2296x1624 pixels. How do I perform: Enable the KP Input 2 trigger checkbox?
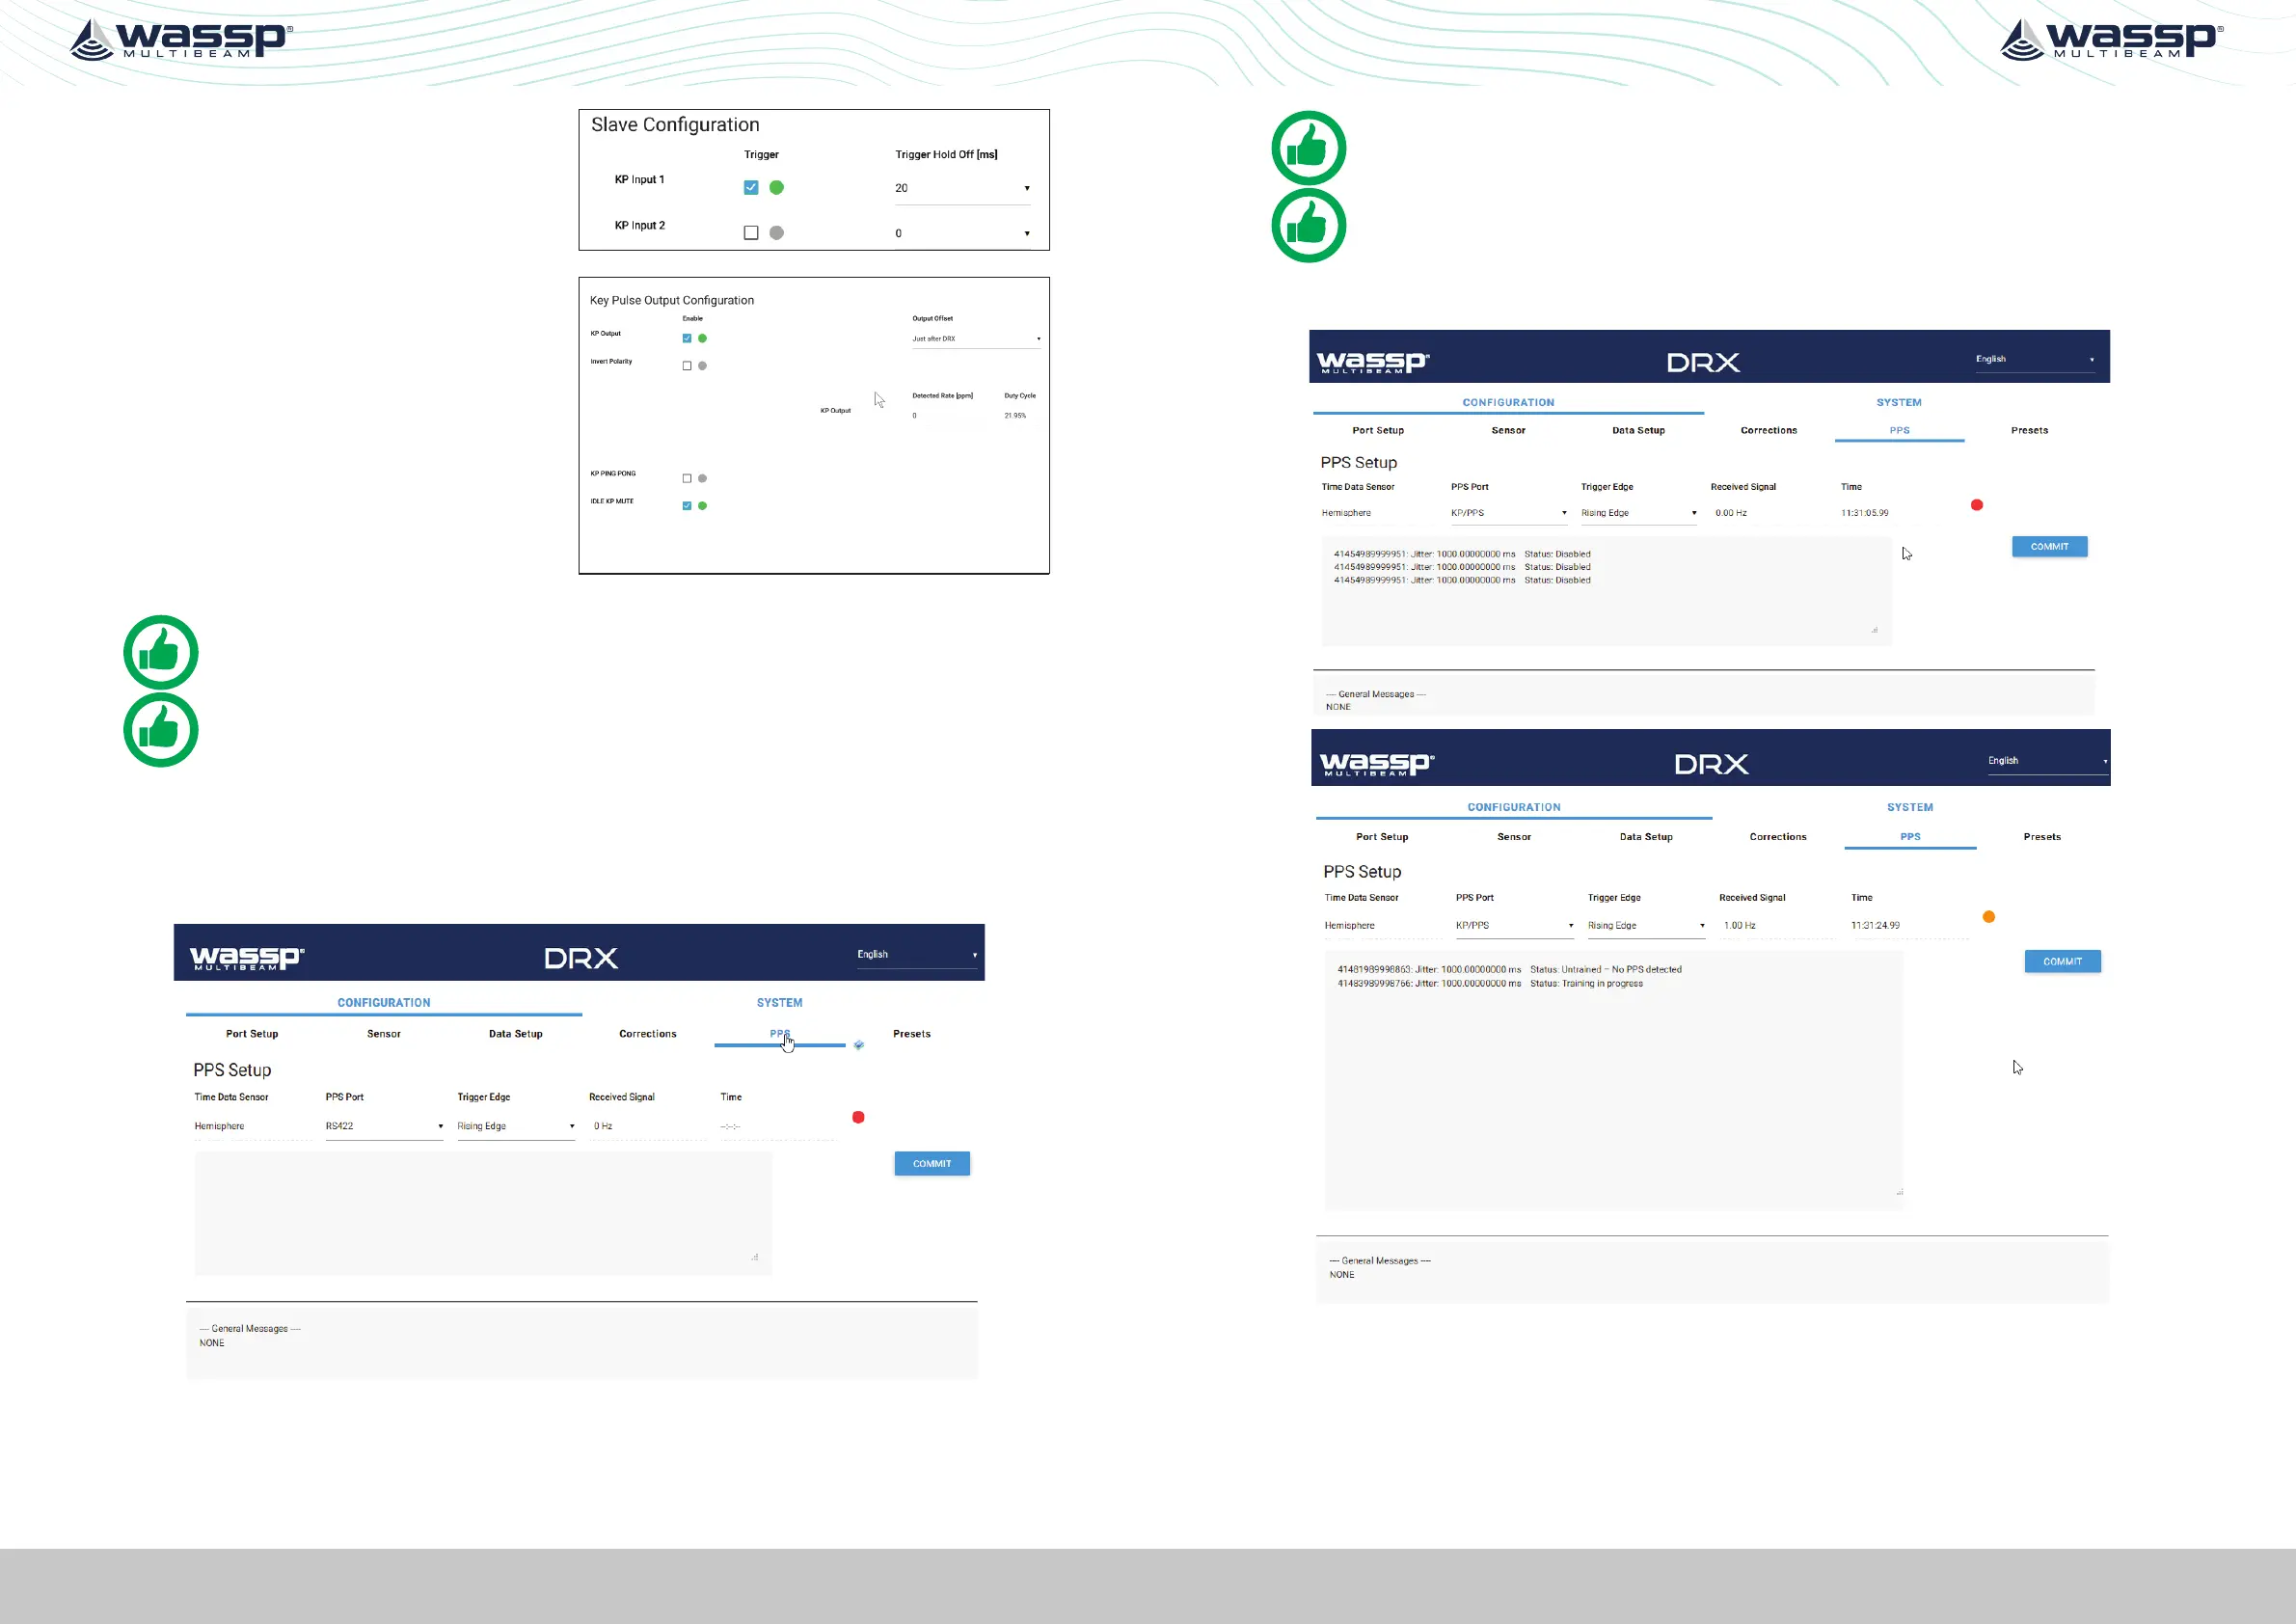click(751, 233)
